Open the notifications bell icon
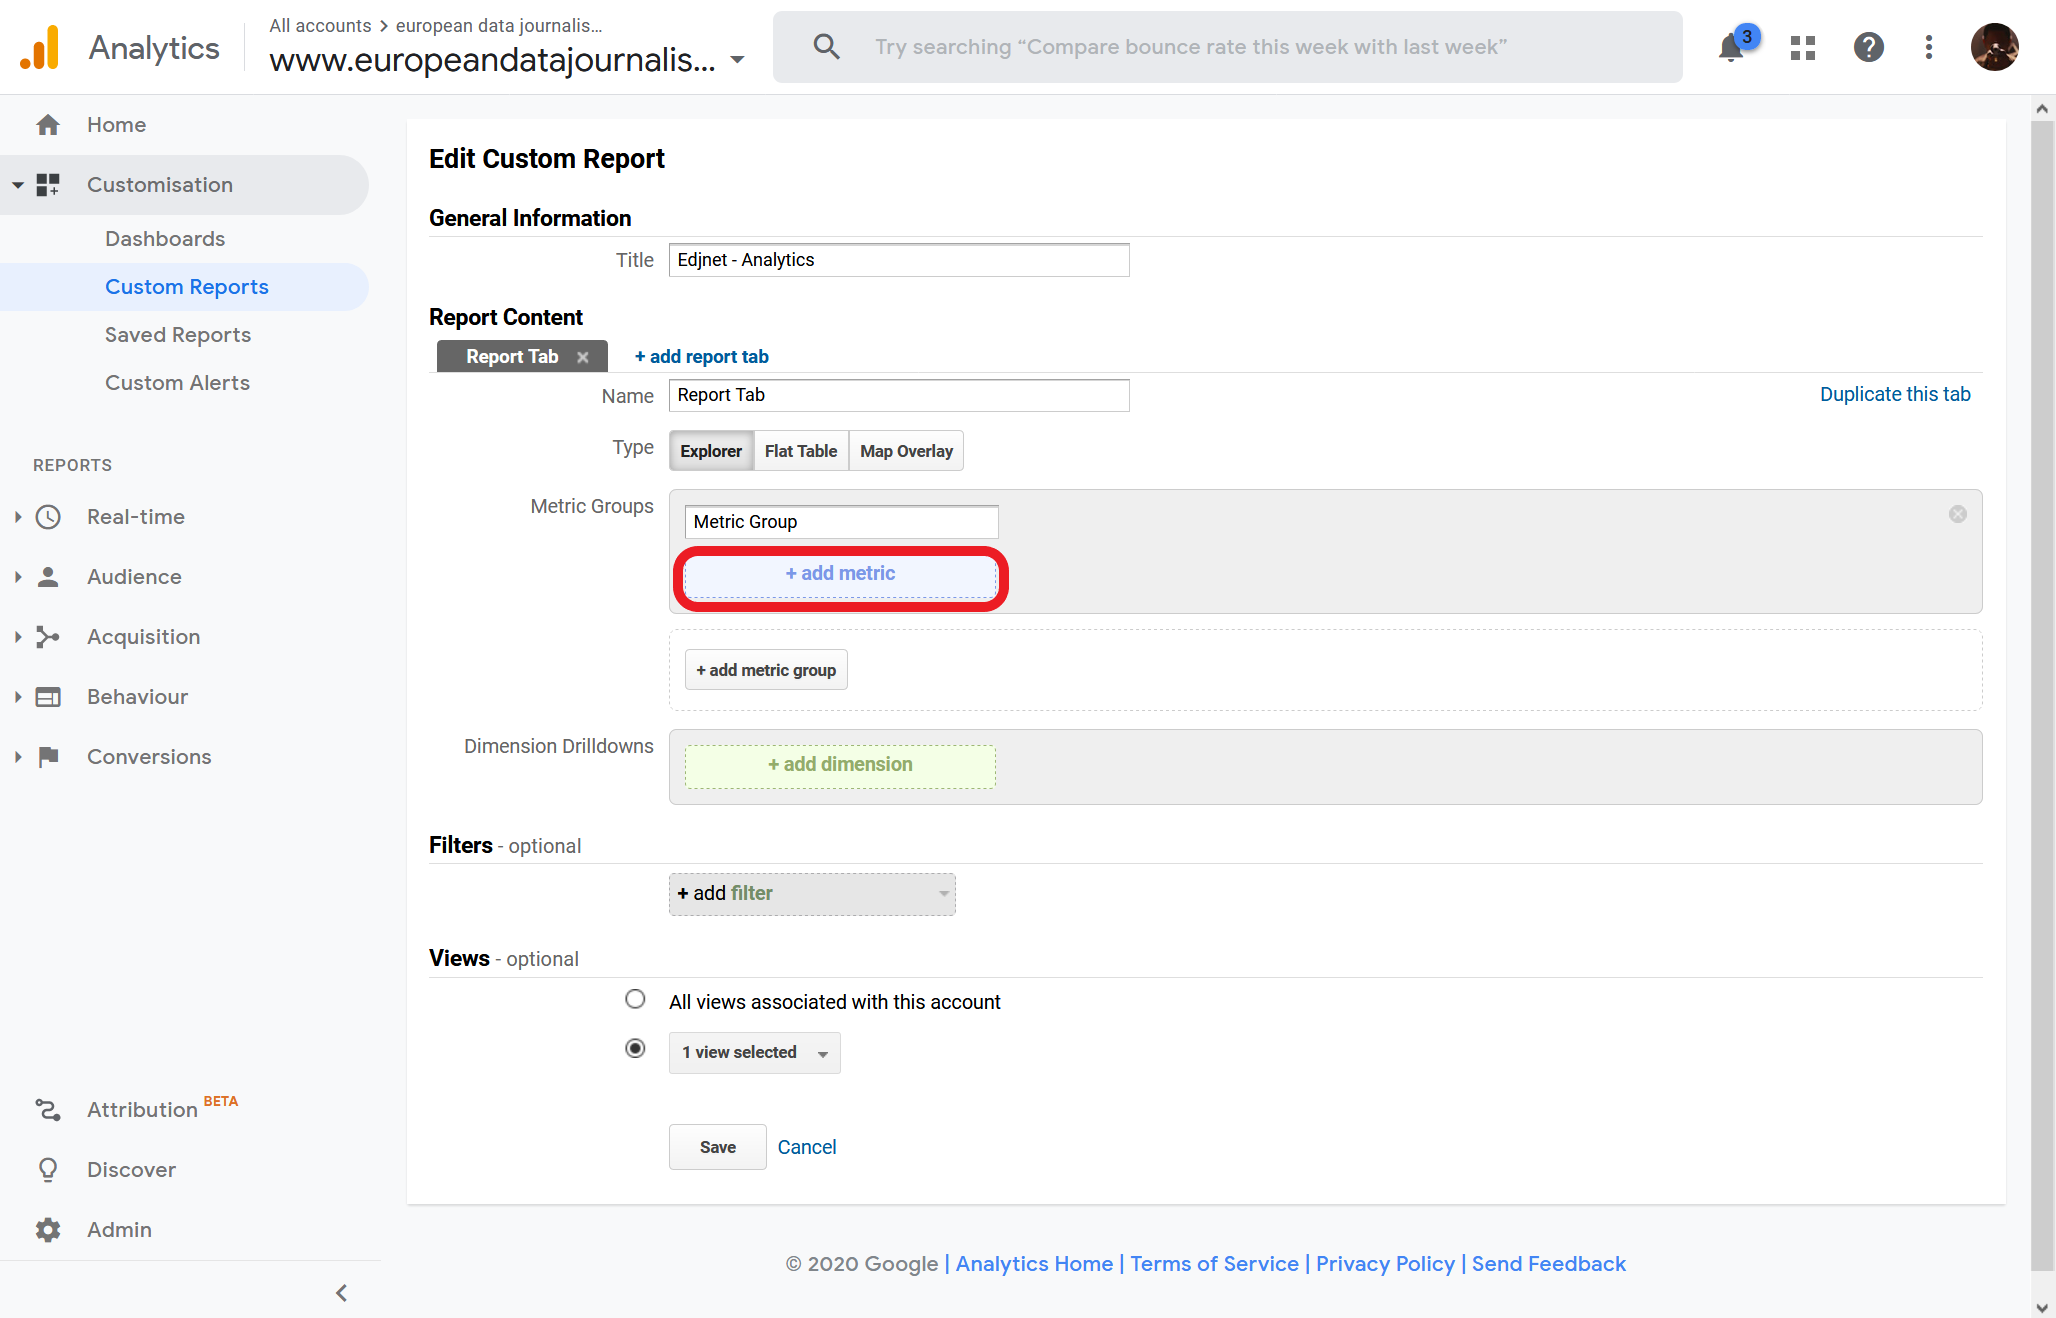The width and height of the screenshot is (2056, 1318). 1732,48
